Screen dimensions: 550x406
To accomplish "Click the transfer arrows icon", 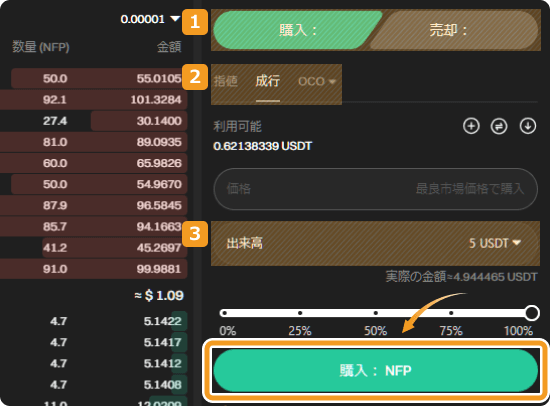I will pos(499,126).
